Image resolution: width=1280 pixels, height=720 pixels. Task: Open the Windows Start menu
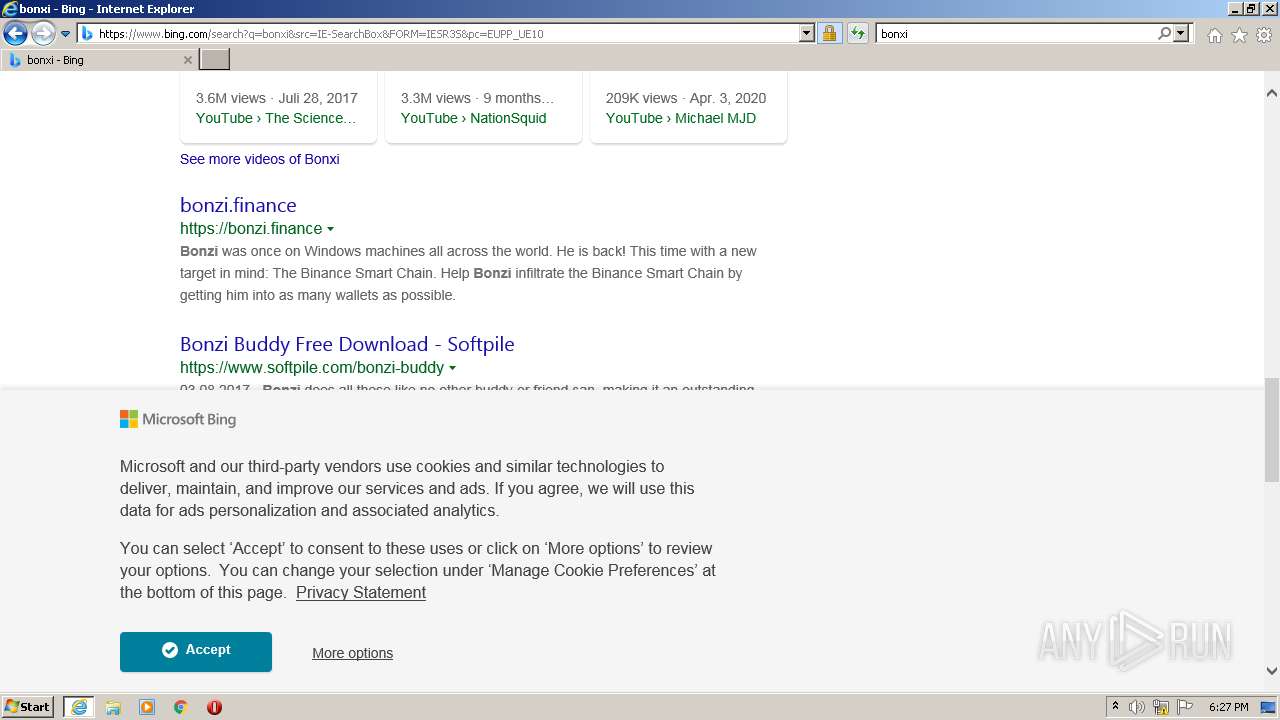click(x=27, y=706)
